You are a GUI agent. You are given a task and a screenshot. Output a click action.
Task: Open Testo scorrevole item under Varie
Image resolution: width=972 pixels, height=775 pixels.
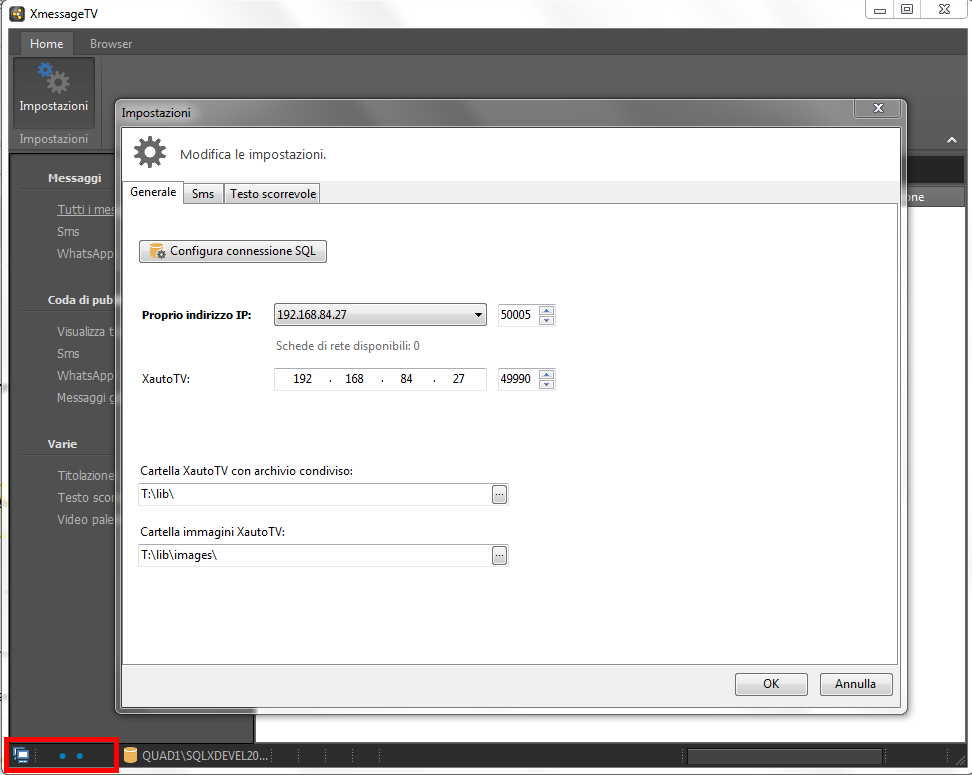(86, 498)
